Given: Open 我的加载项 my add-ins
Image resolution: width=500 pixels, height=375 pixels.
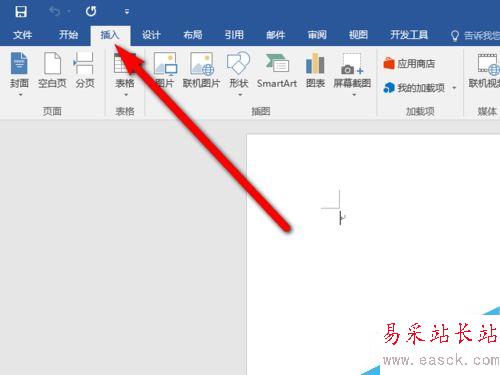Looking at the screenshot, I should (414, 88).
